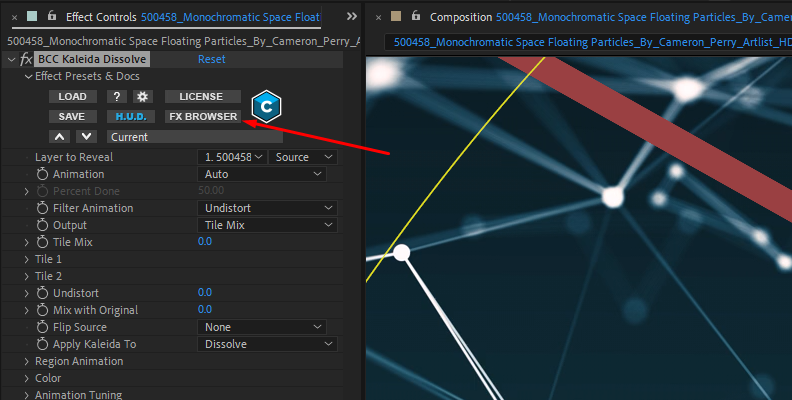Select the BCC Kaleida Dissolve effect name
The height and width of the screenshot is (400, 792).
tap(92, 59)
